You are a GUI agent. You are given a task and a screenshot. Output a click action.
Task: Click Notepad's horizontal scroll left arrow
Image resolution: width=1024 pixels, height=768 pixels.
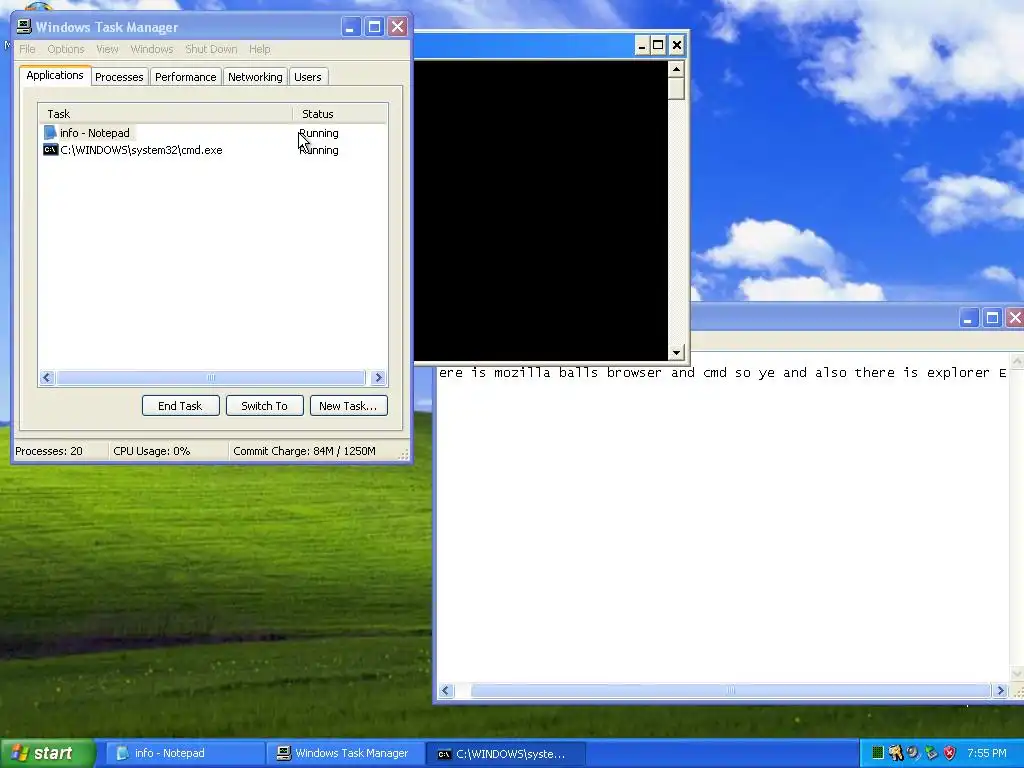click(446, 690)
